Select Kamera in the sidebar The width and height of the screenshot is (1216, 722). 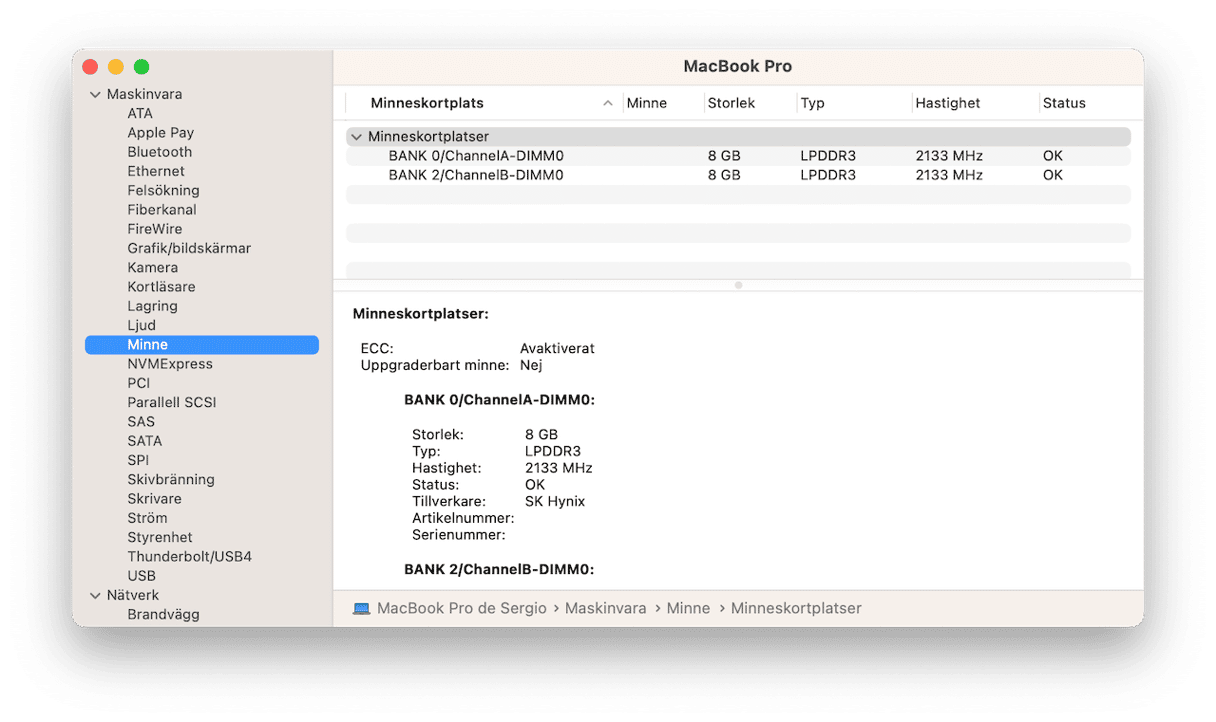pos(152,268)
